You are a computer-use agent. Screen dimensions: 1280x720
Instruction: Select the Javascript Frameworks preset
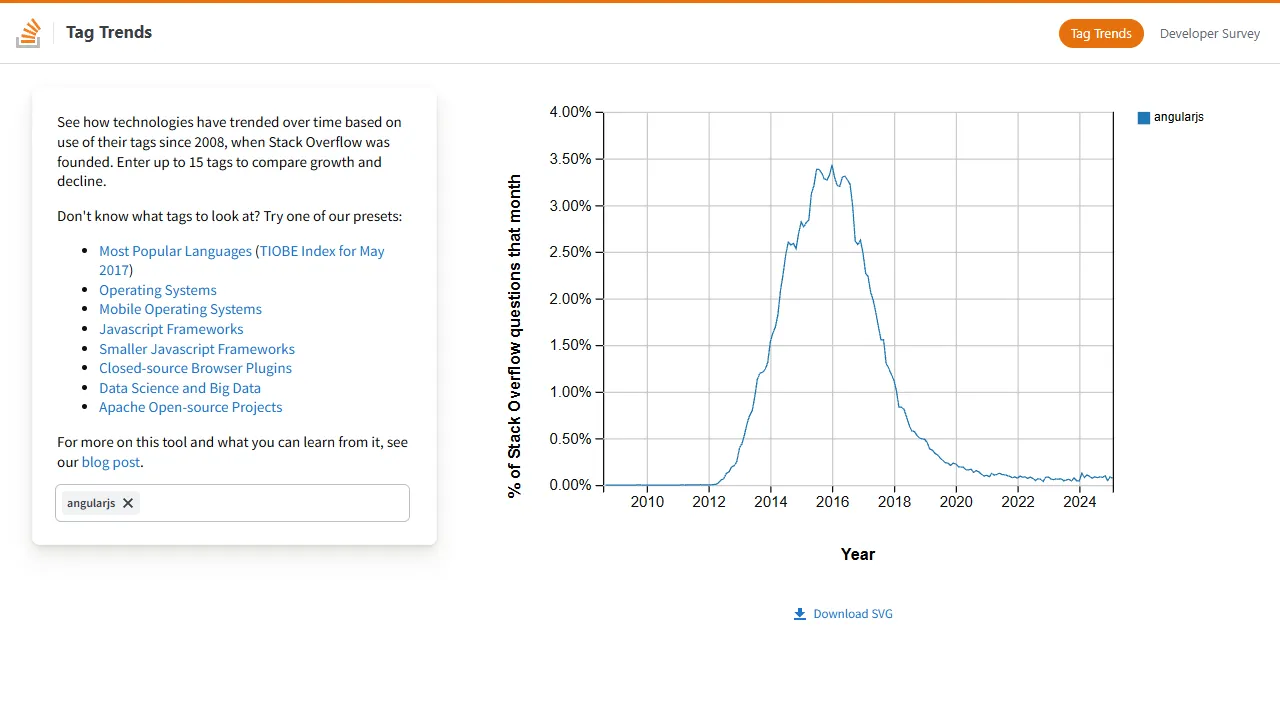(171, 329)
